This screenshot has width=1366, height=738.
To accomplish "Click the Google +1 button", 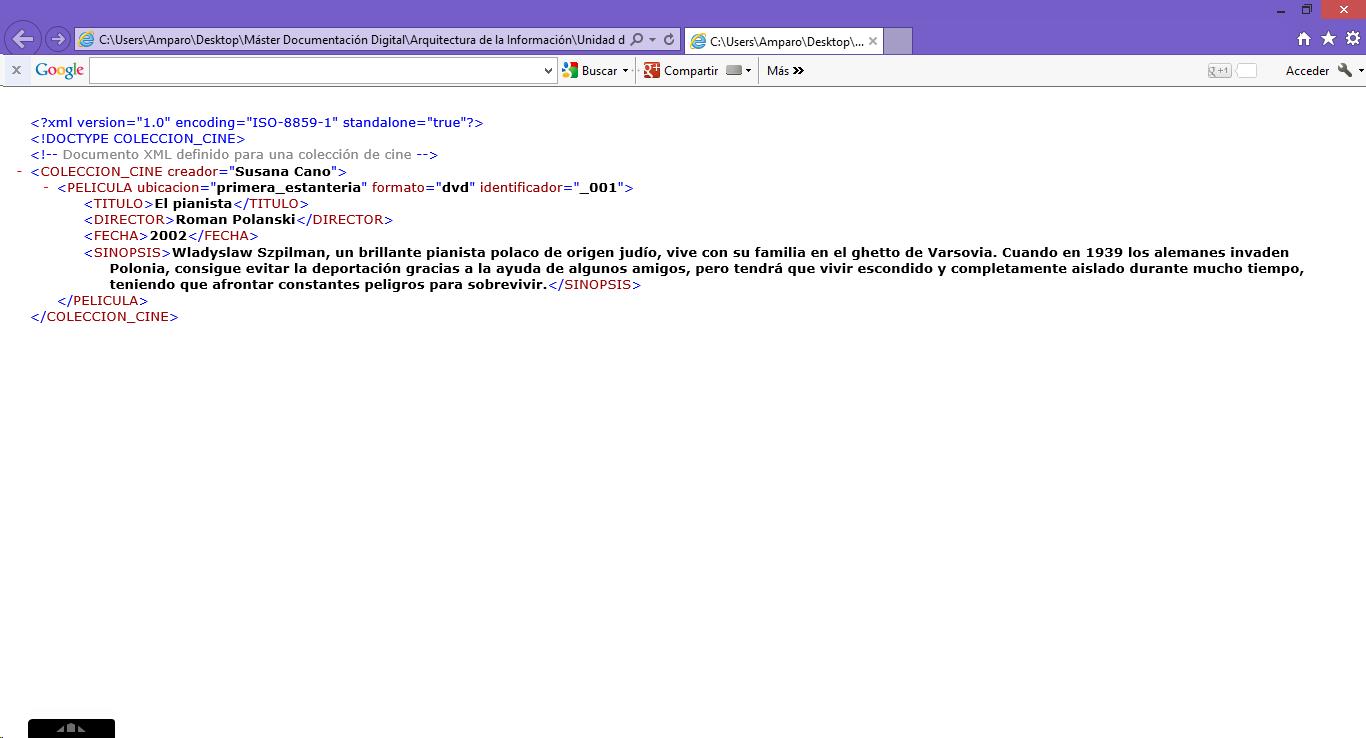I will click(x=1219, y=70).
